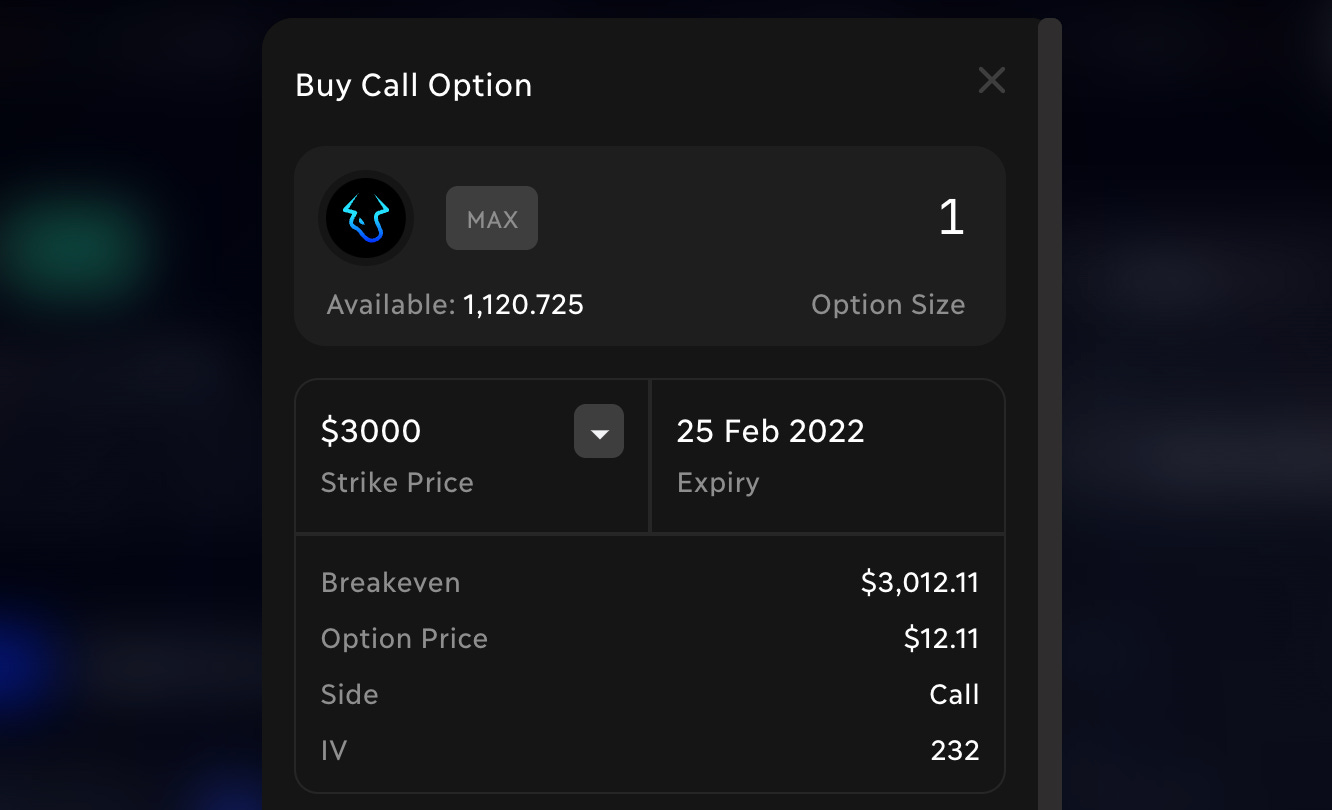Click the Strike Price label

tap(397, 483)
